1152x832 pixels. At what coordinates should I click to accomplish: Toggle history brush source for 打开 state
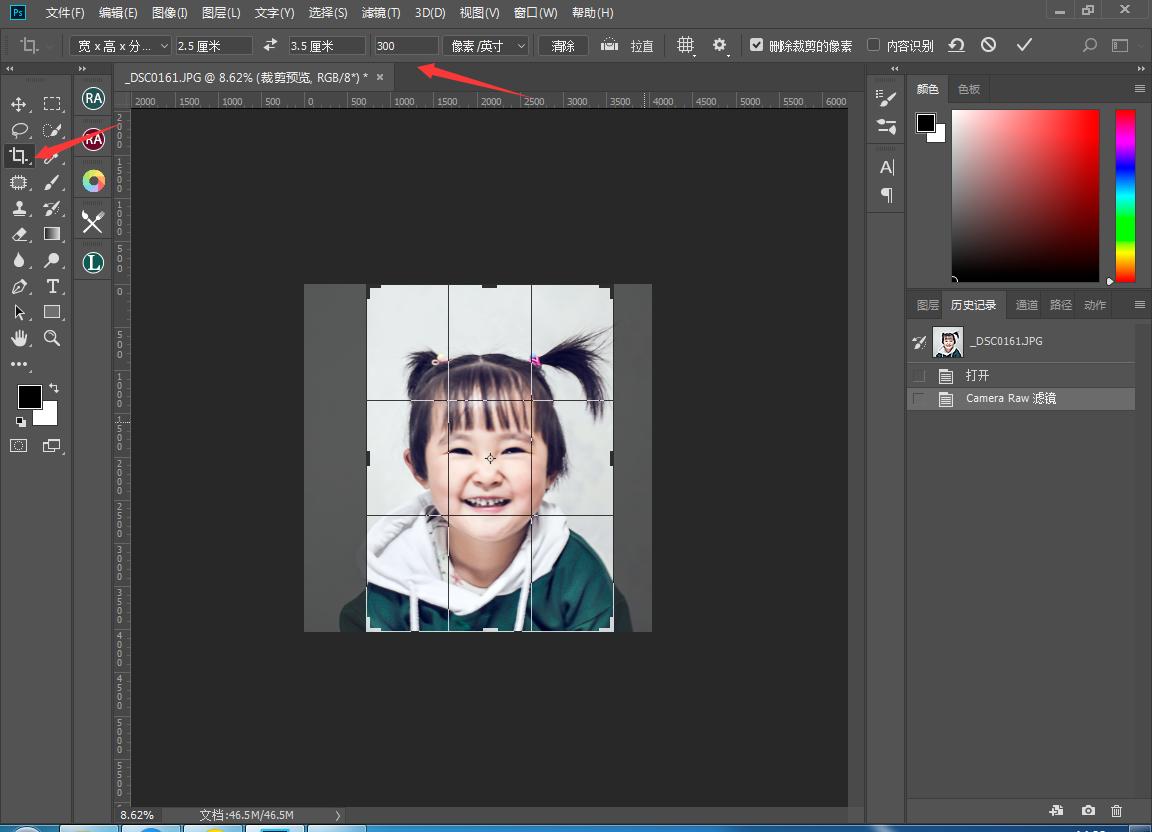click(x=919, y=376)
